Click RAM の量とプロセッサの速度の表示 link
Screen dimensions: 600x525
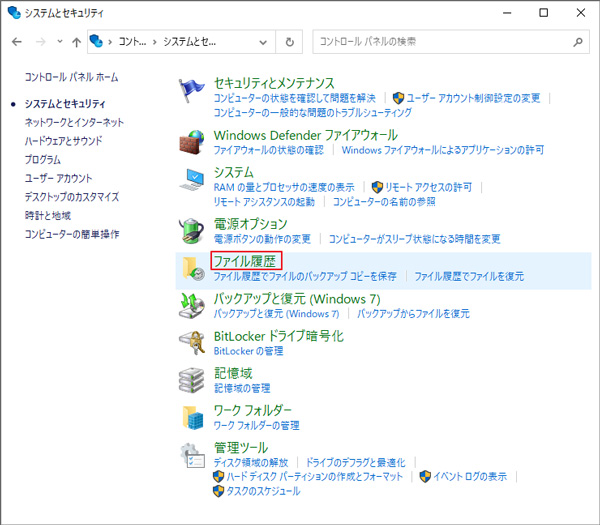[x=284, y=187]
